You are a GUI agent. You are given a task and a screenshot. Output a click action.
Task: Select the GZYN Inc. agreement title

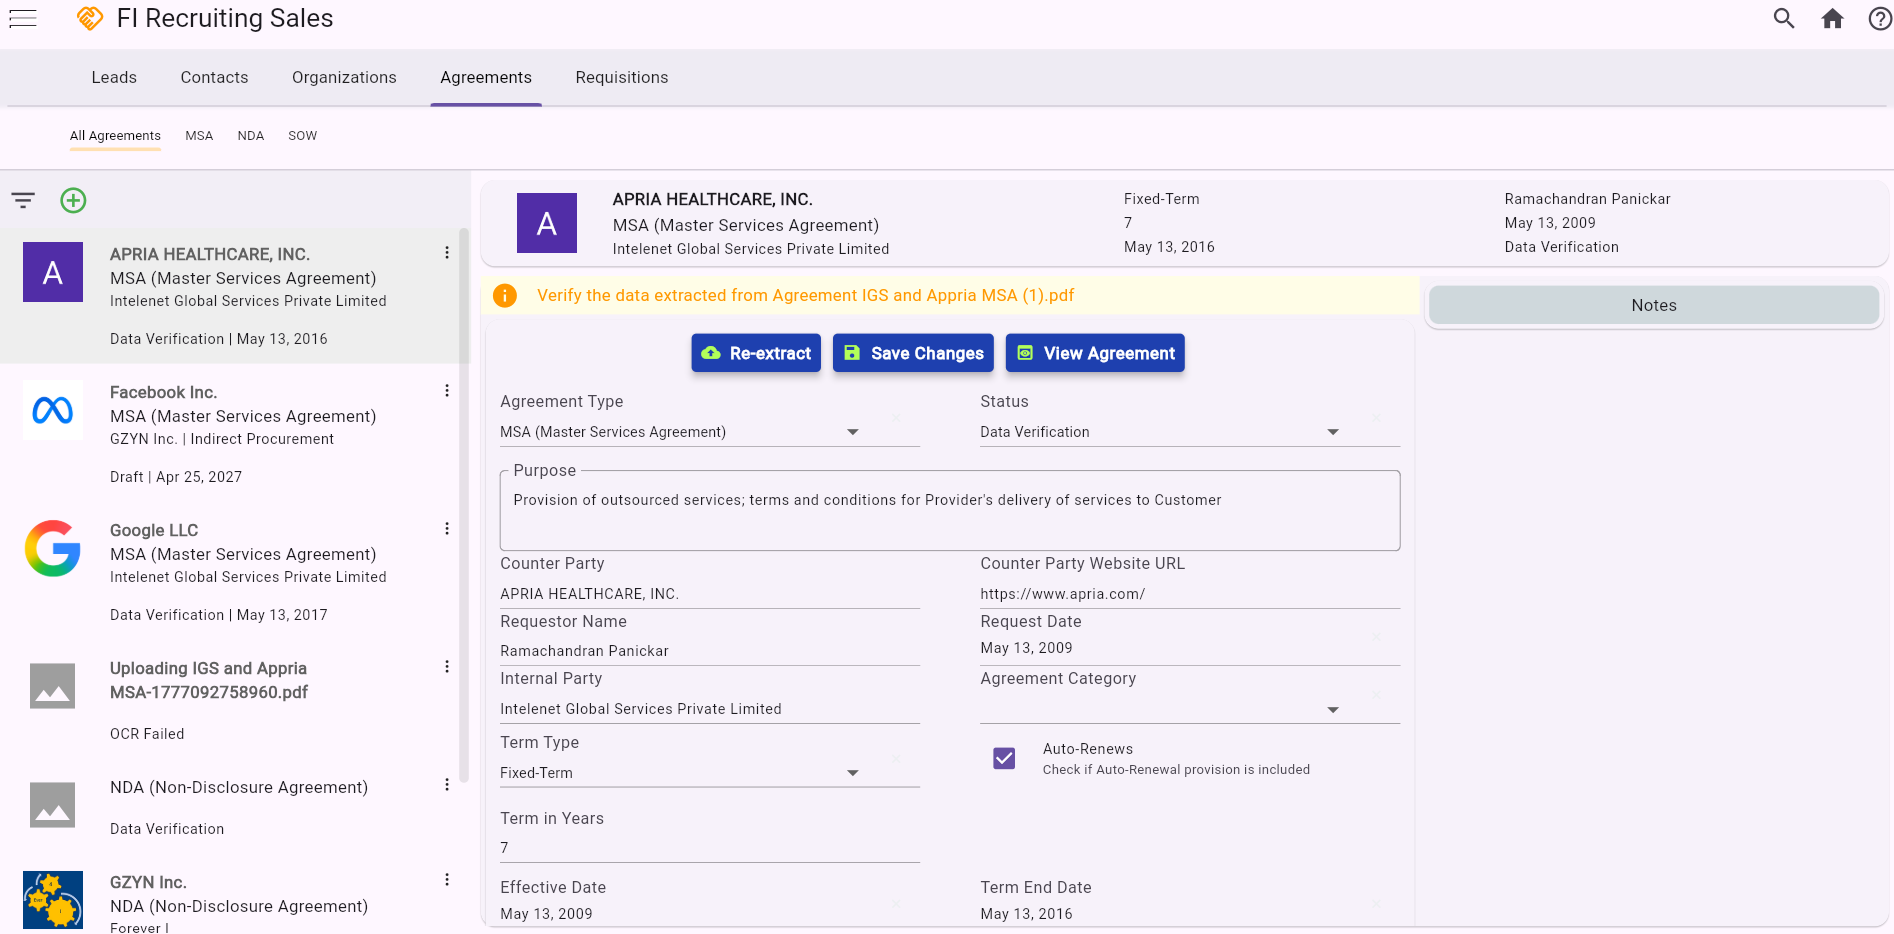(x=148, y=882)
